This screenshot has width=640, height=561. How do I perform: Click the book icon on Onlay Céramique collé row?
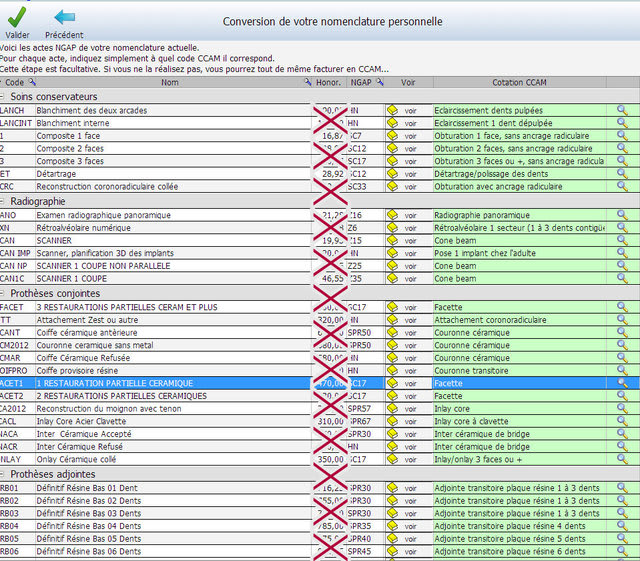tap(393, 460)
